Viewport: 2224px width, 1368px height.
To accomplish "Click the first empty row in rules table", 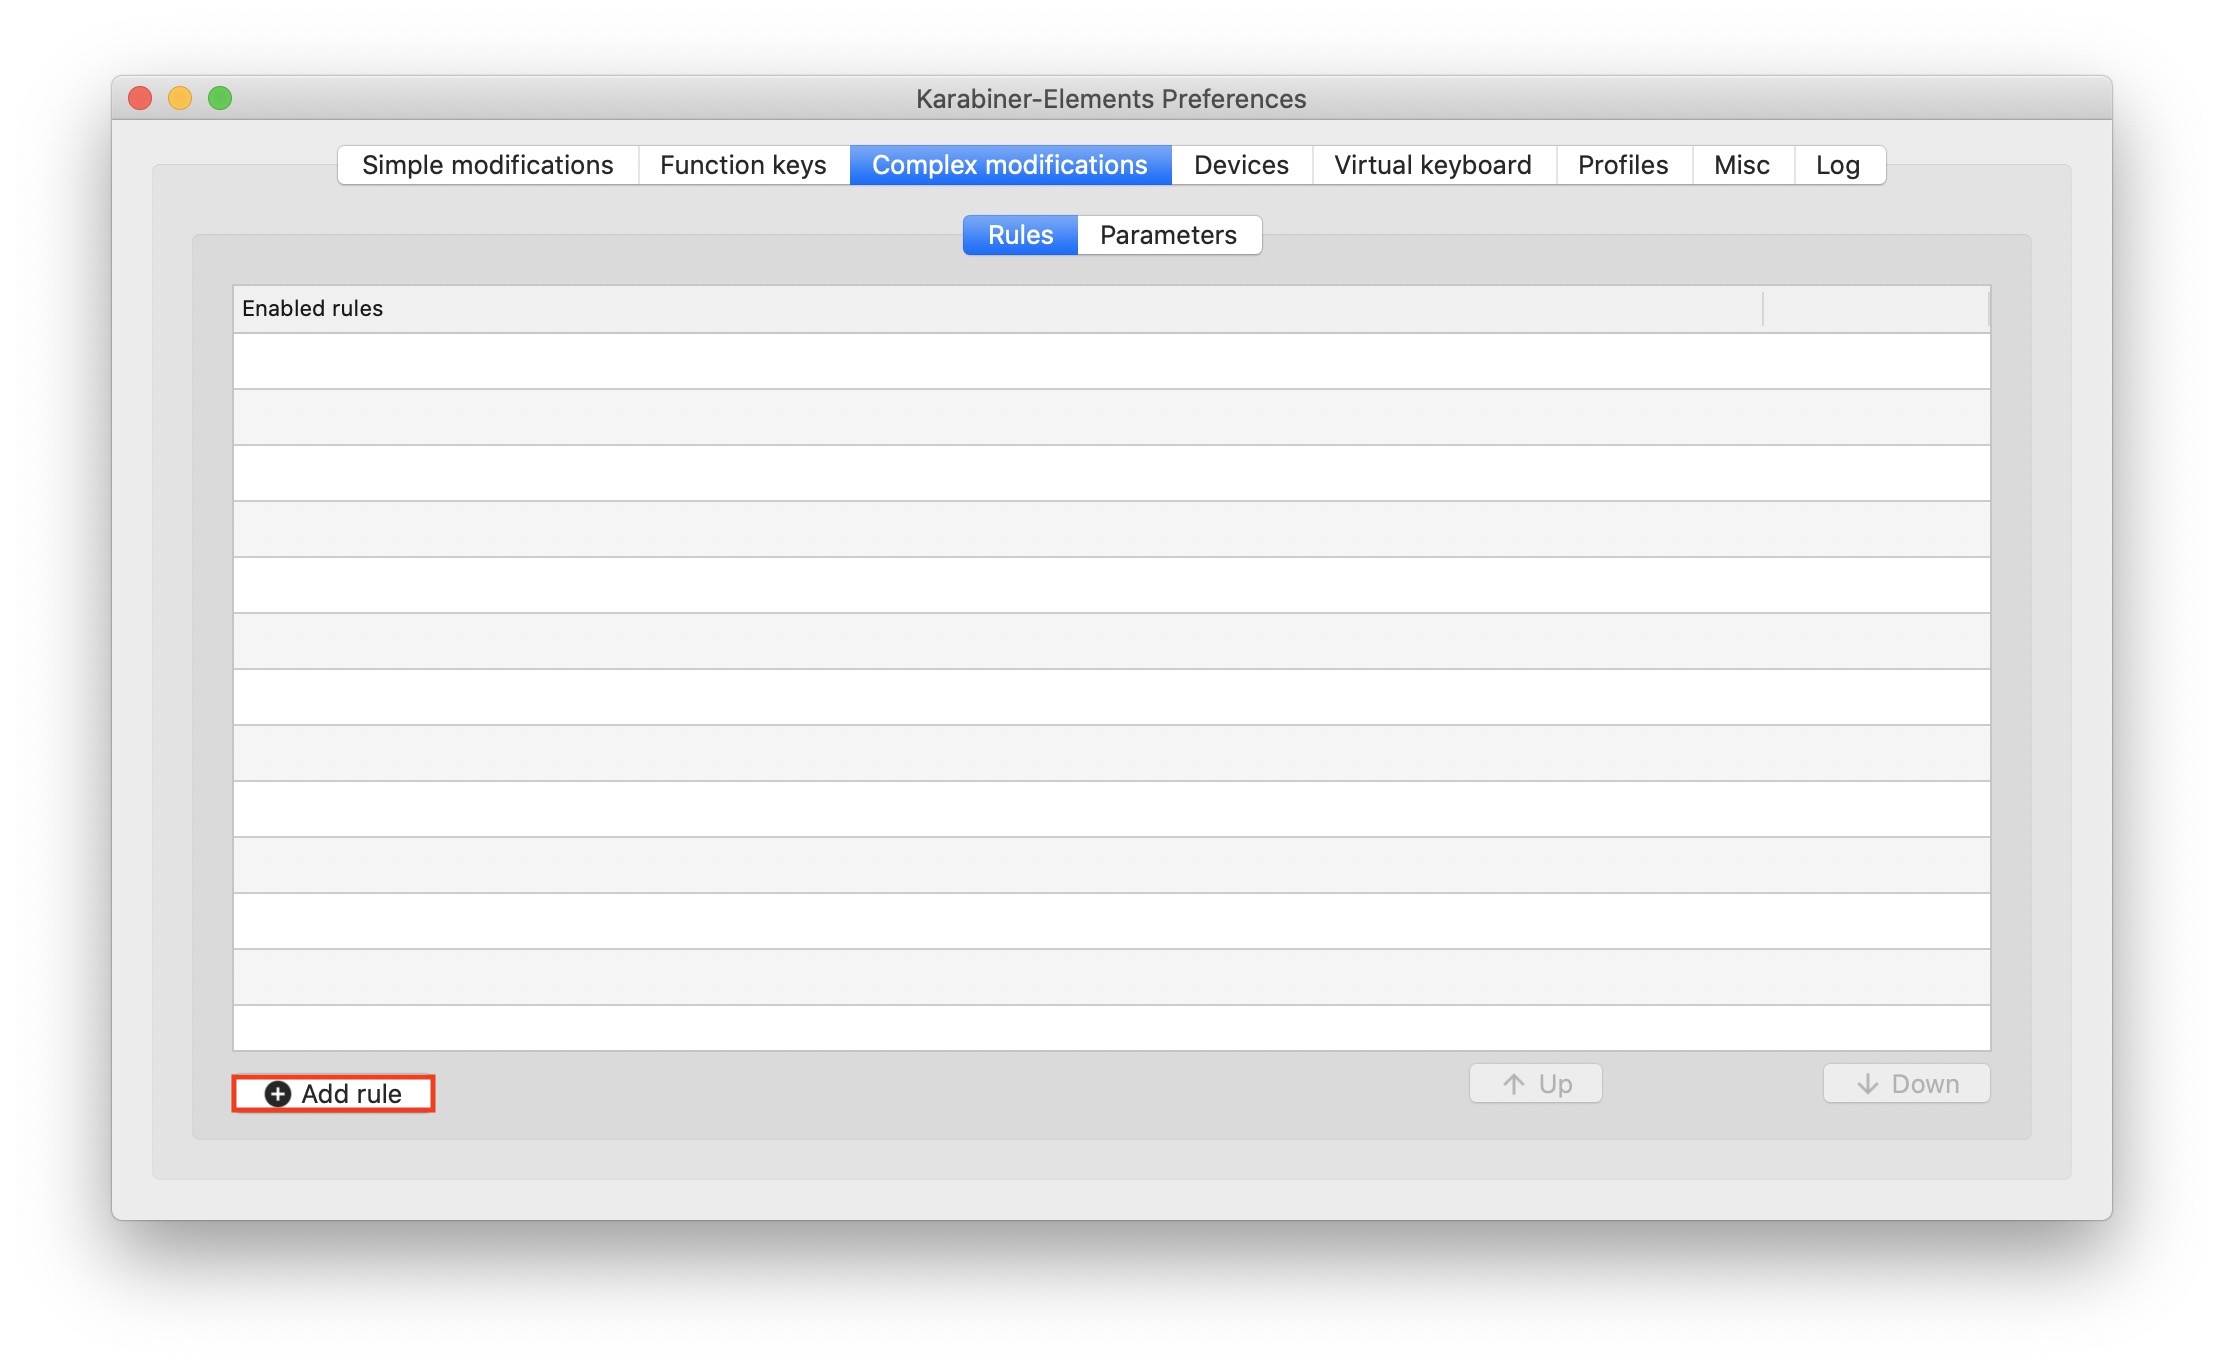I will (1110, 361).
